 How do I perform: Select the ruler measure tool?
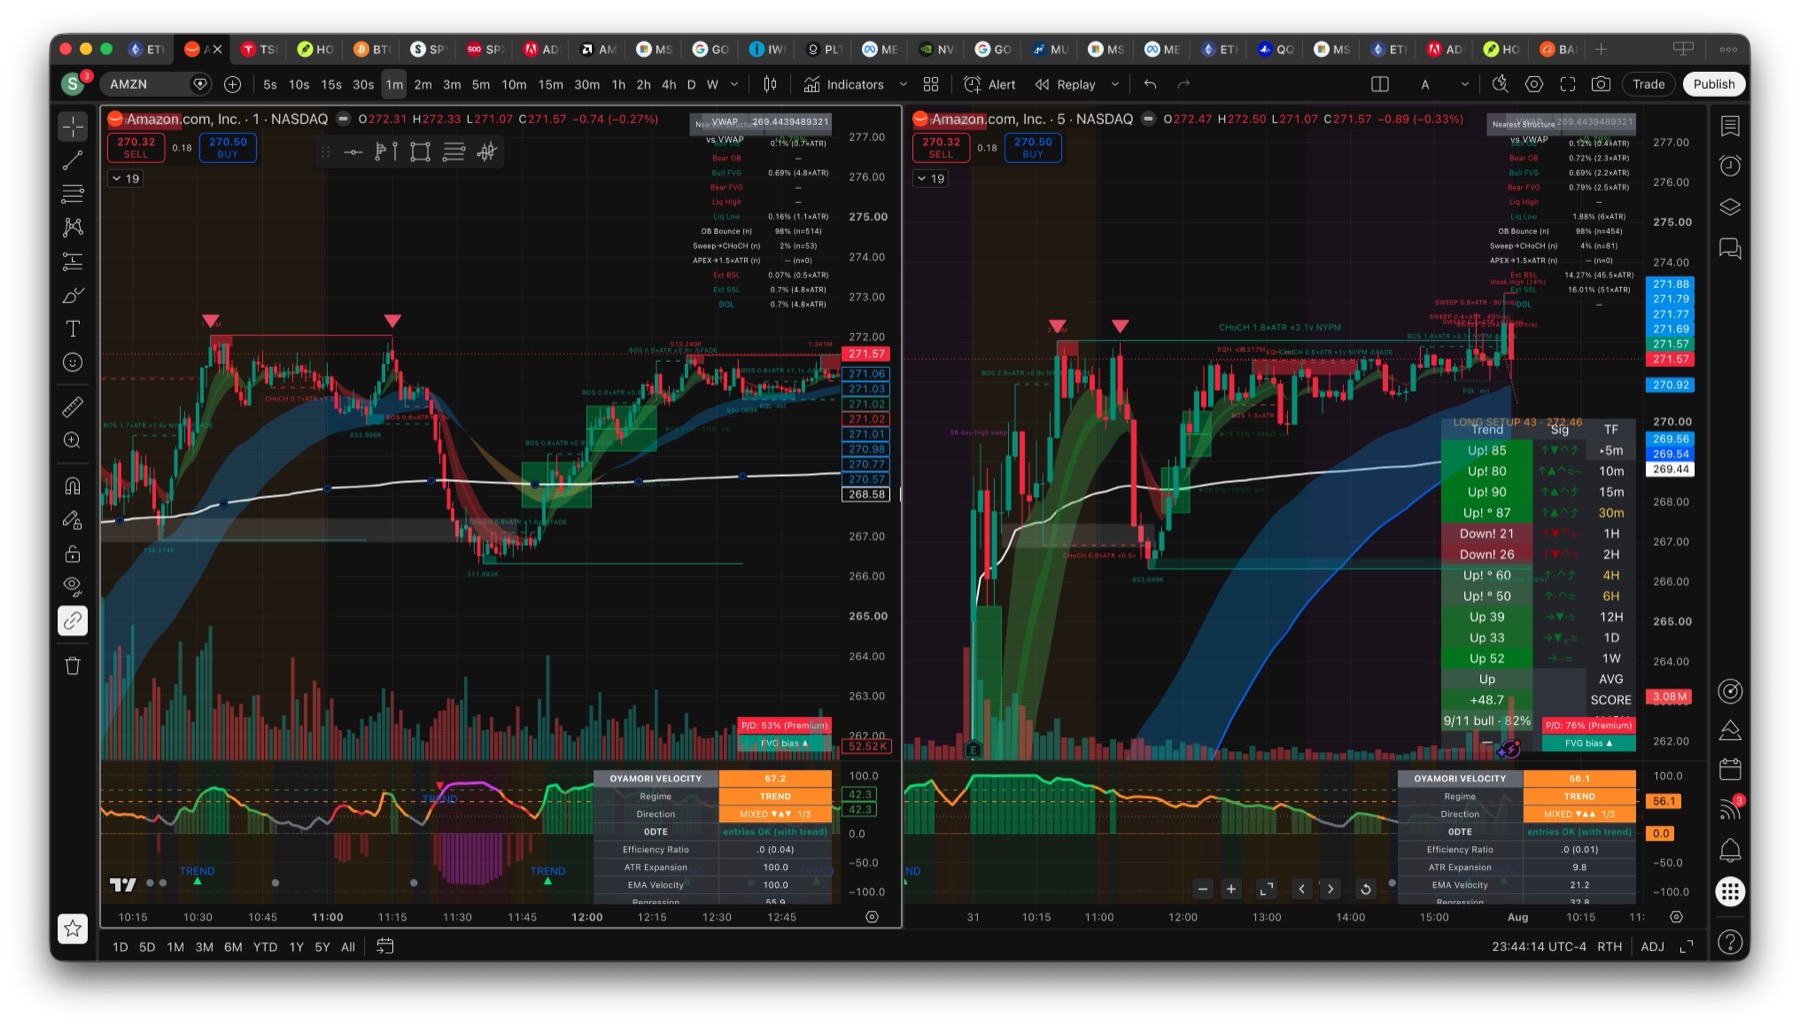tap(73, 407)
